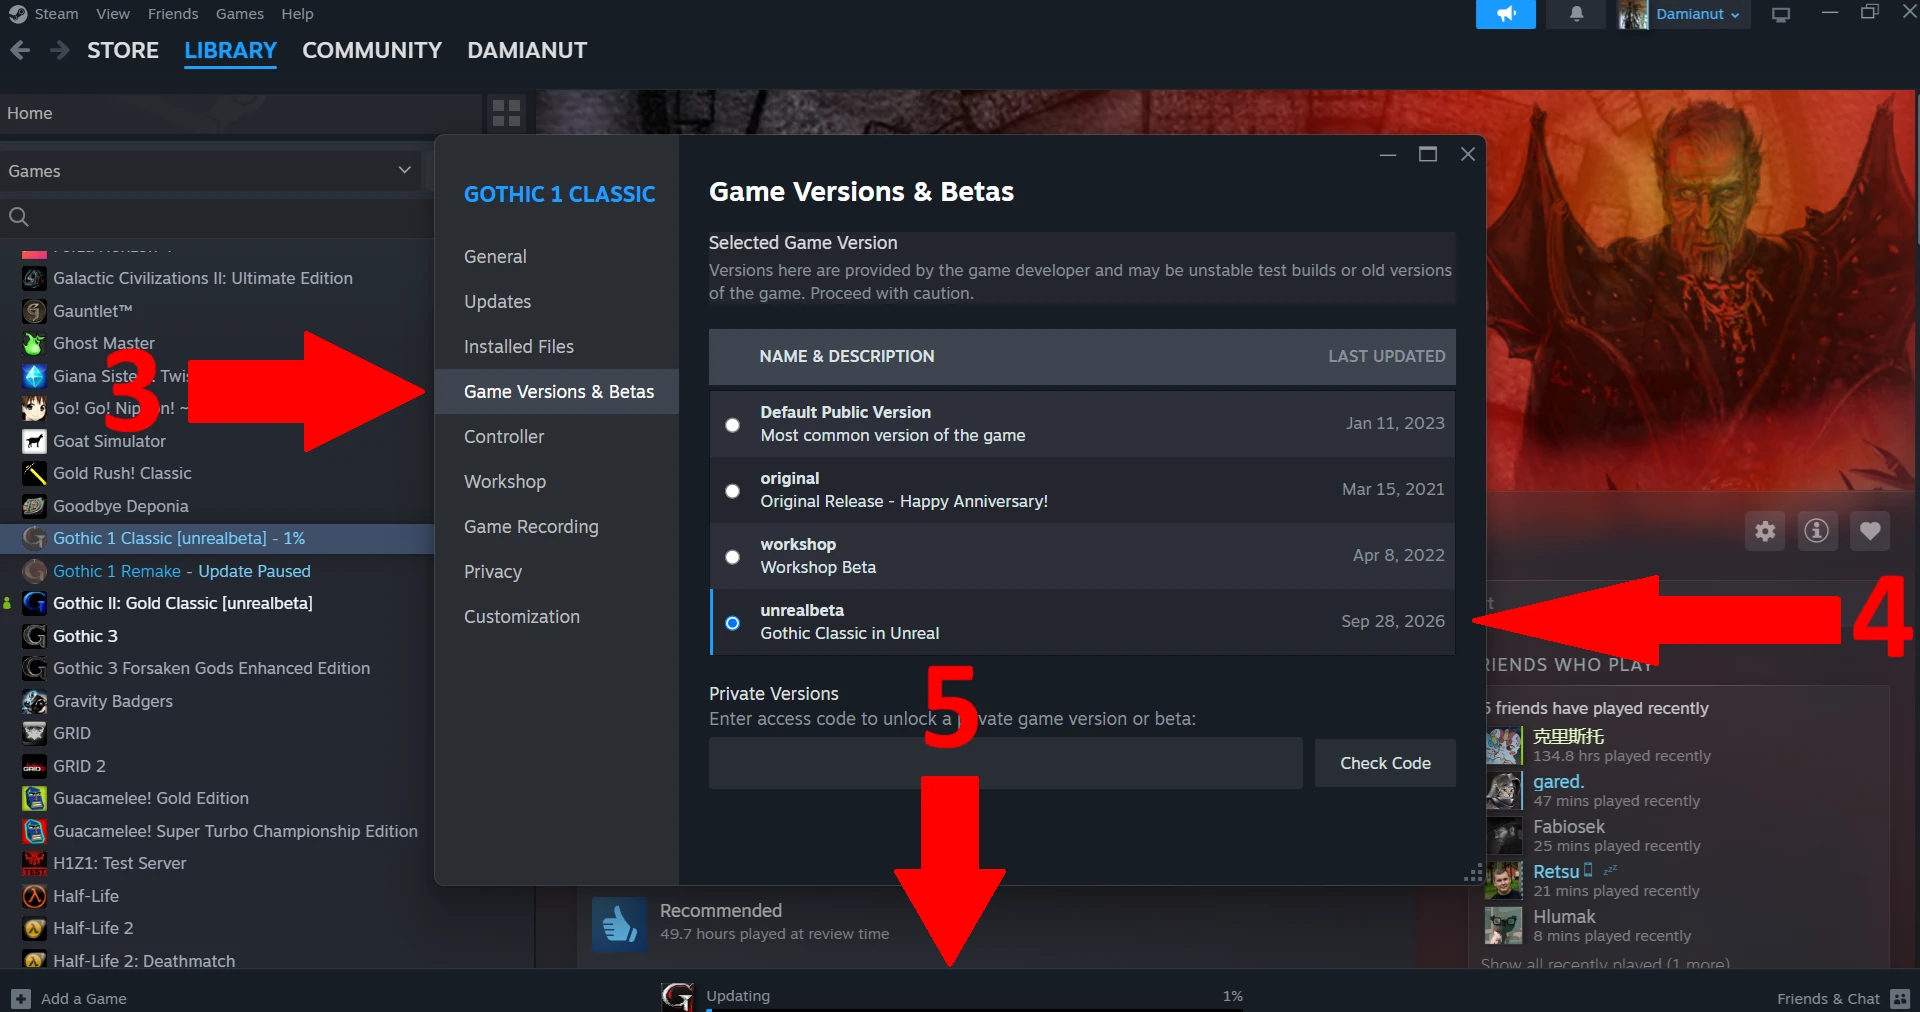Click the Check Code button
This screenshot has width=1920, height=1012.
[1385, 763]
